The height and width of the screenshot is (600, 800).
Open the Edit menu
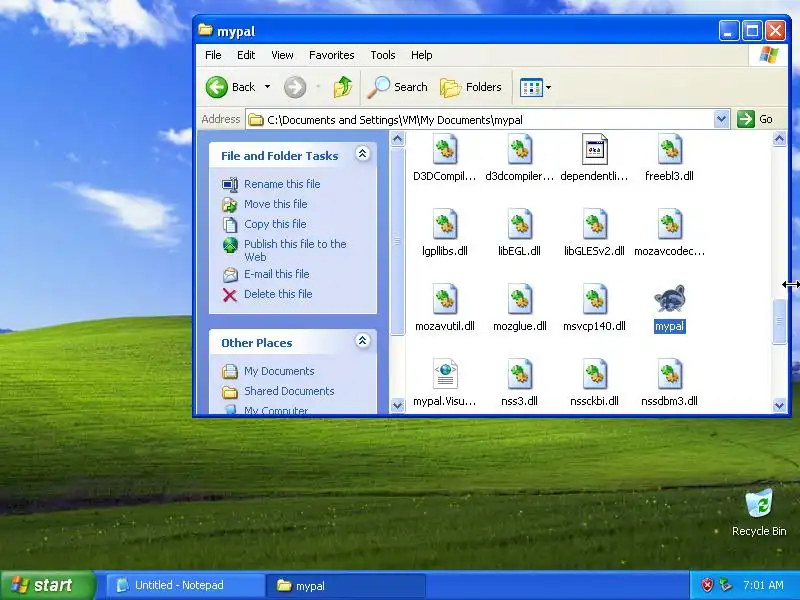coord(246,55)
